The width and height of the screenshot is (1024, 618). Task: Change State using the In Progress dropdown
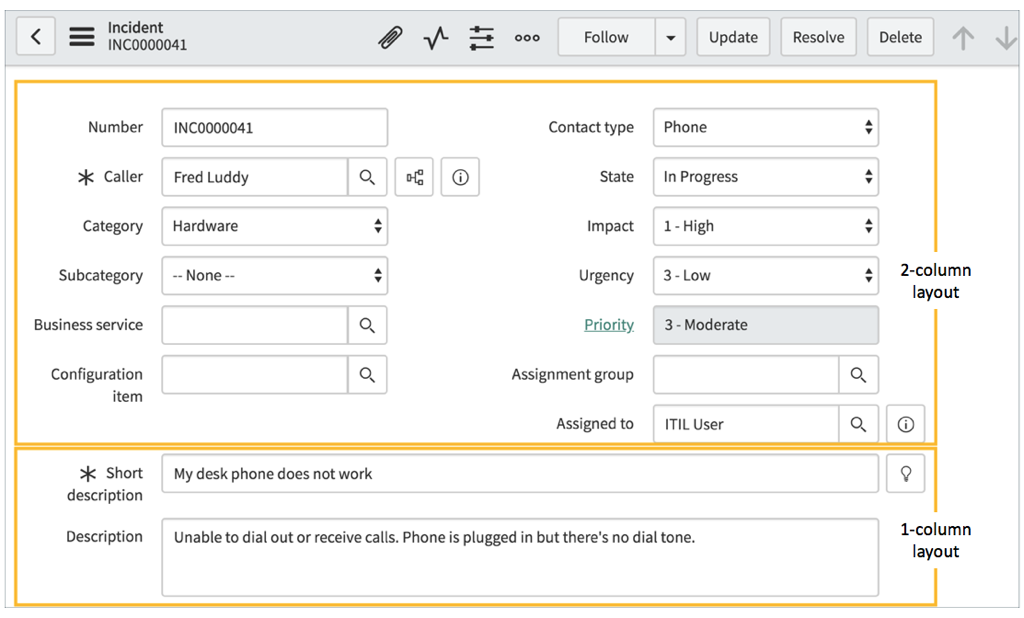tap(765, 176)
